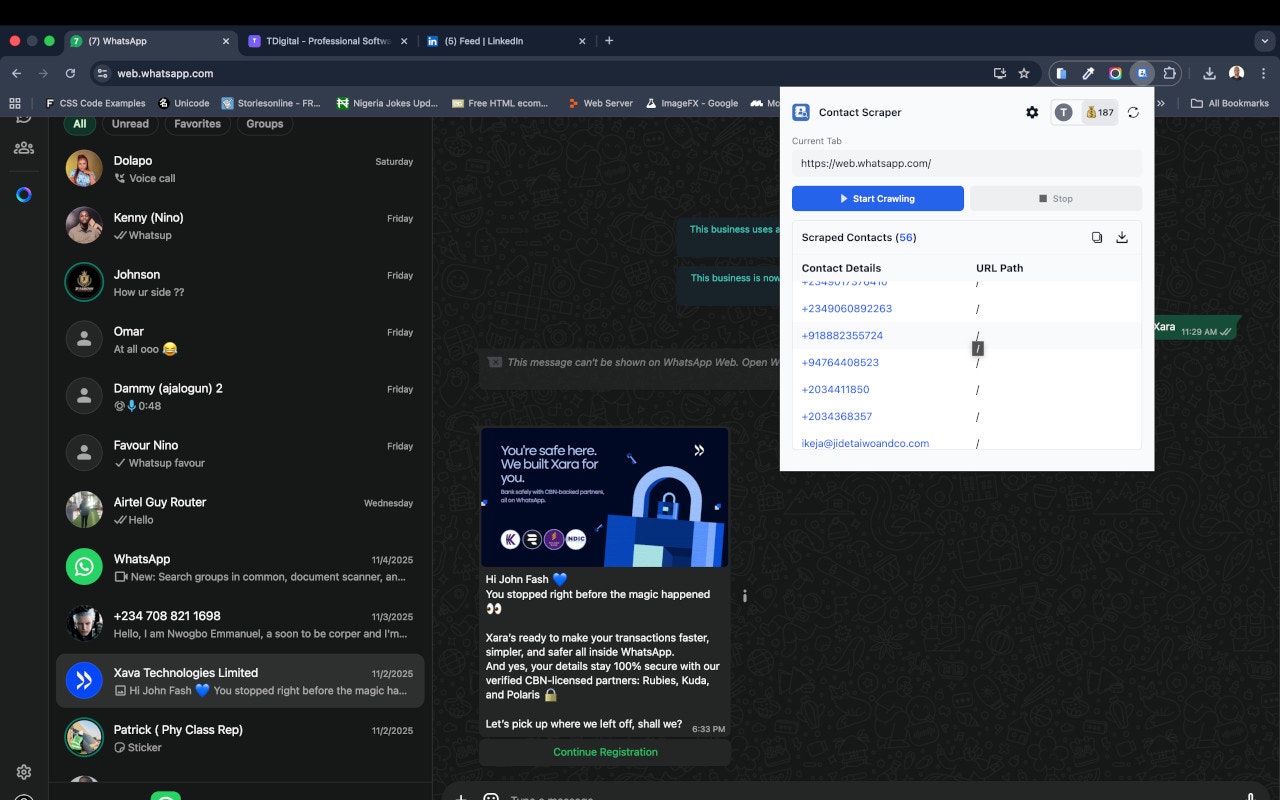Click the Current Tab URL field
Viewport: 1280px width, 800px height.
pyautogui.click(x=967, y=163)
